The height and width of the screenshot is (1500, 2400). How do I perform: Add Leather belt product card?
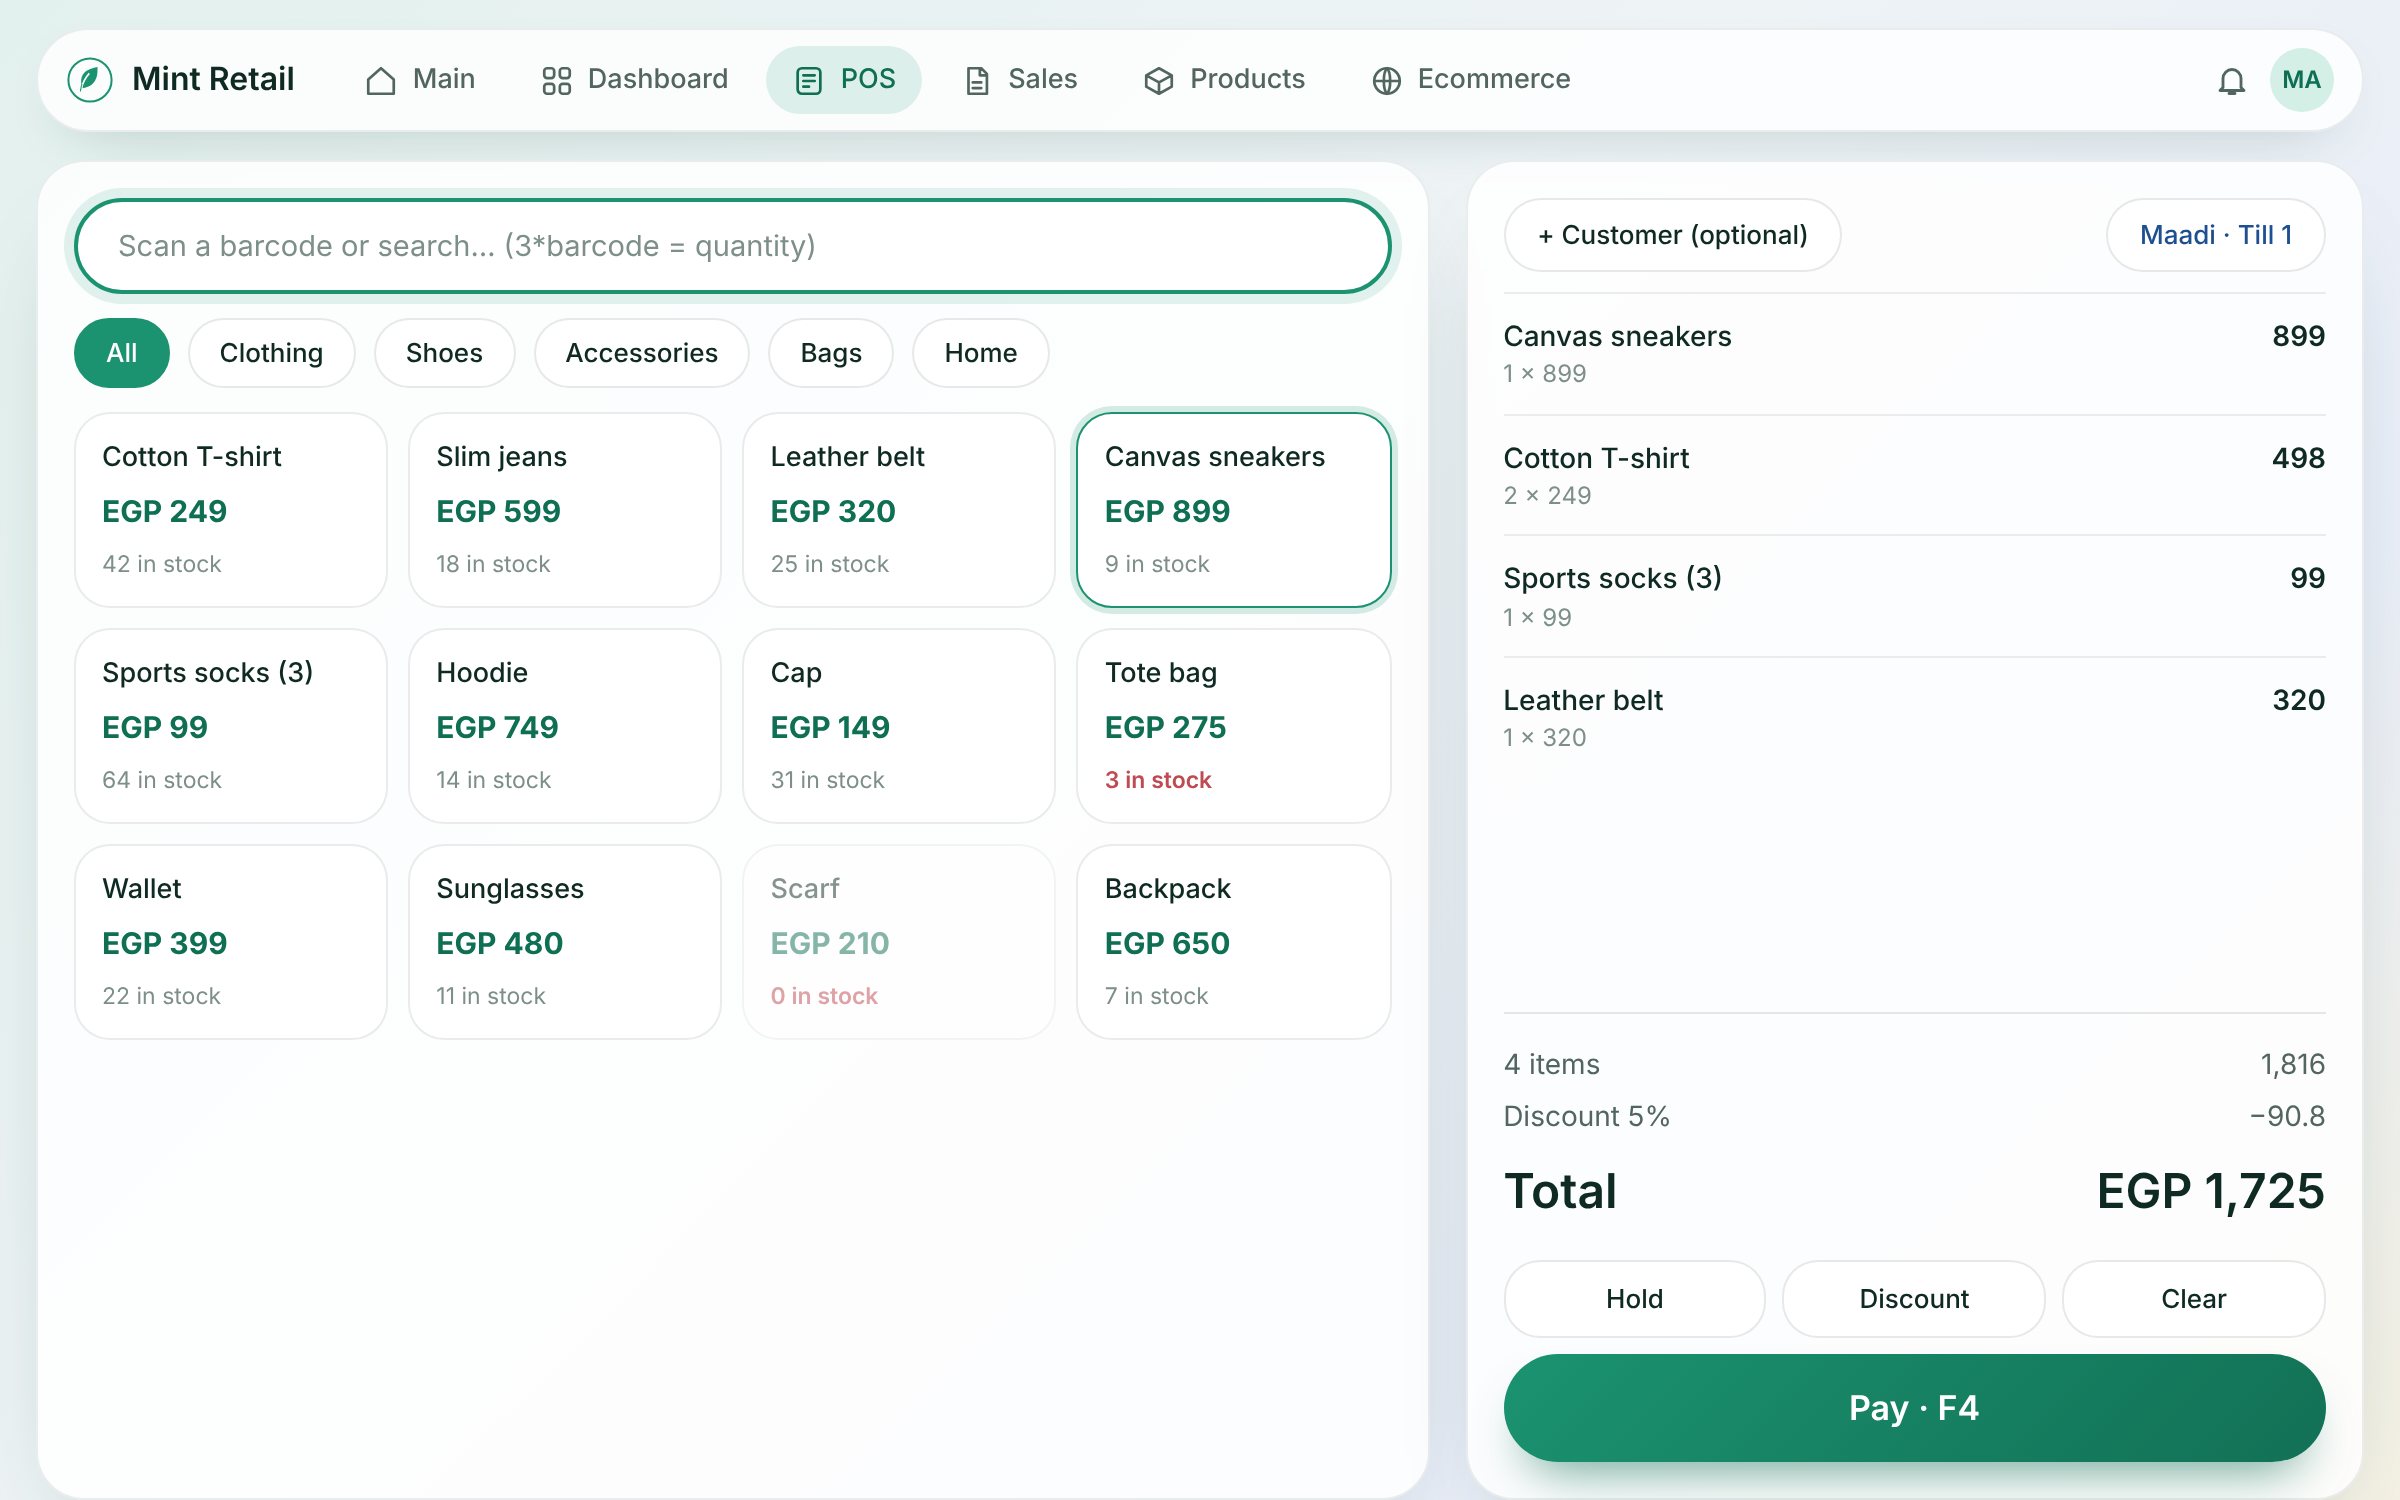click(899, 510)
